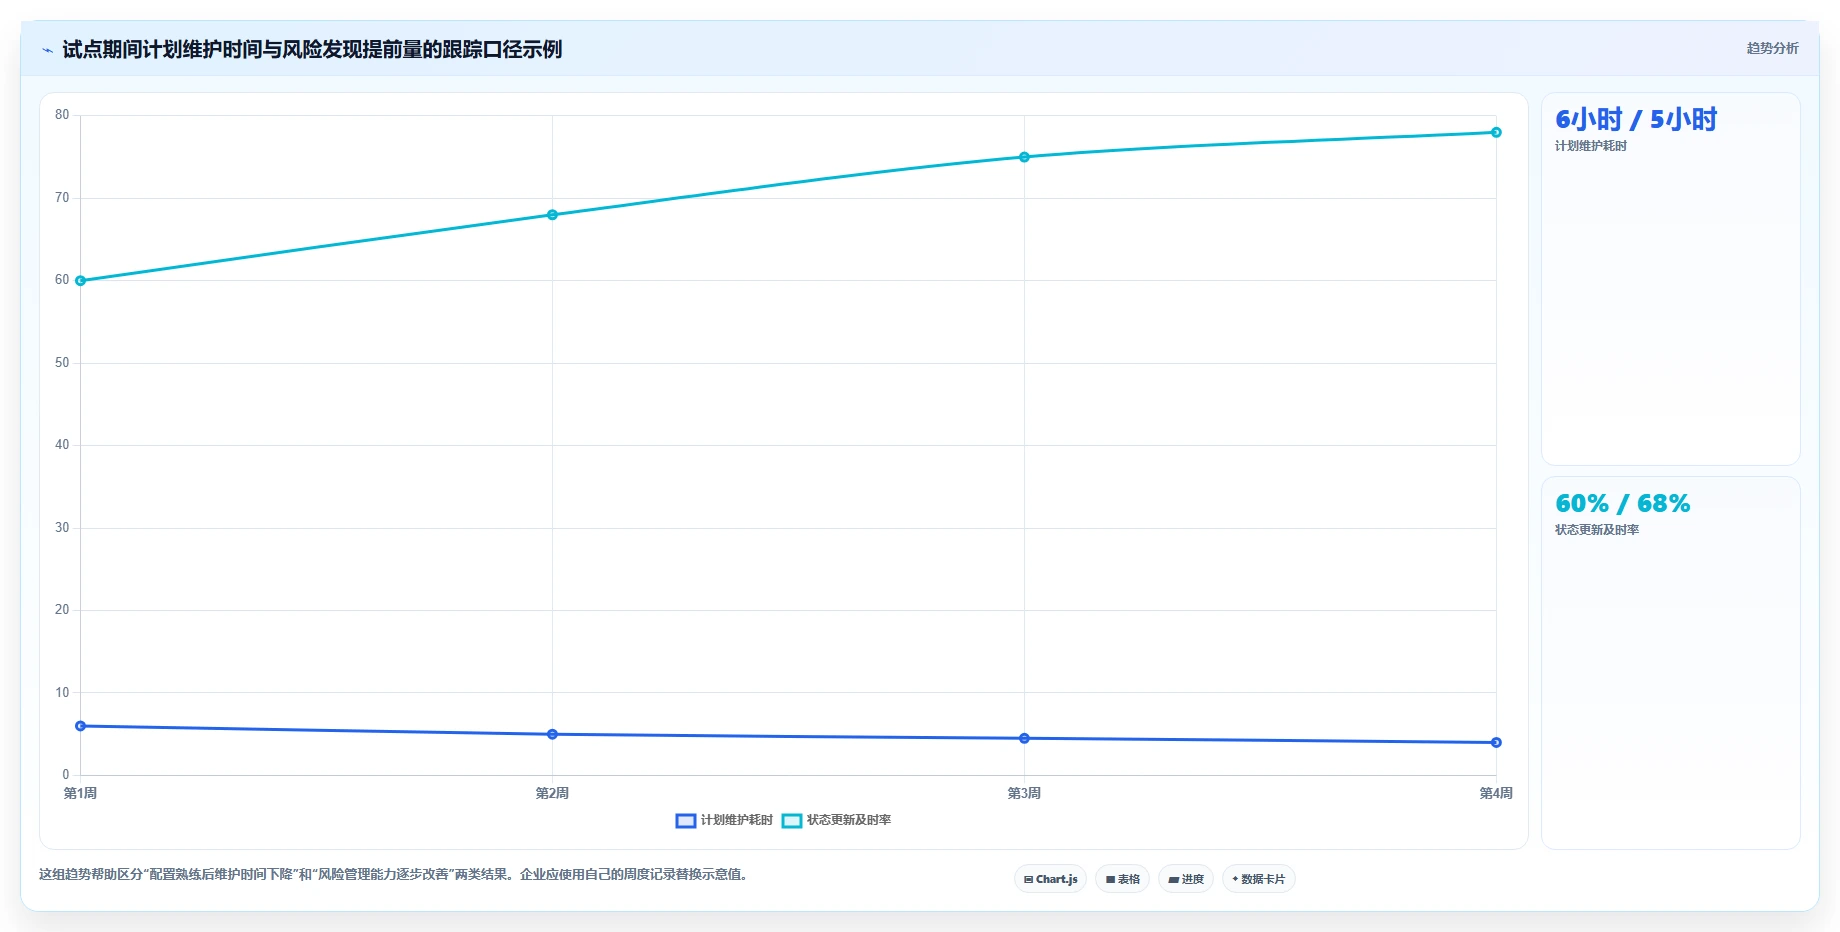1840x932 pixels.
Task: Click the 第2周 axis label
Action: tap(552, 793)
